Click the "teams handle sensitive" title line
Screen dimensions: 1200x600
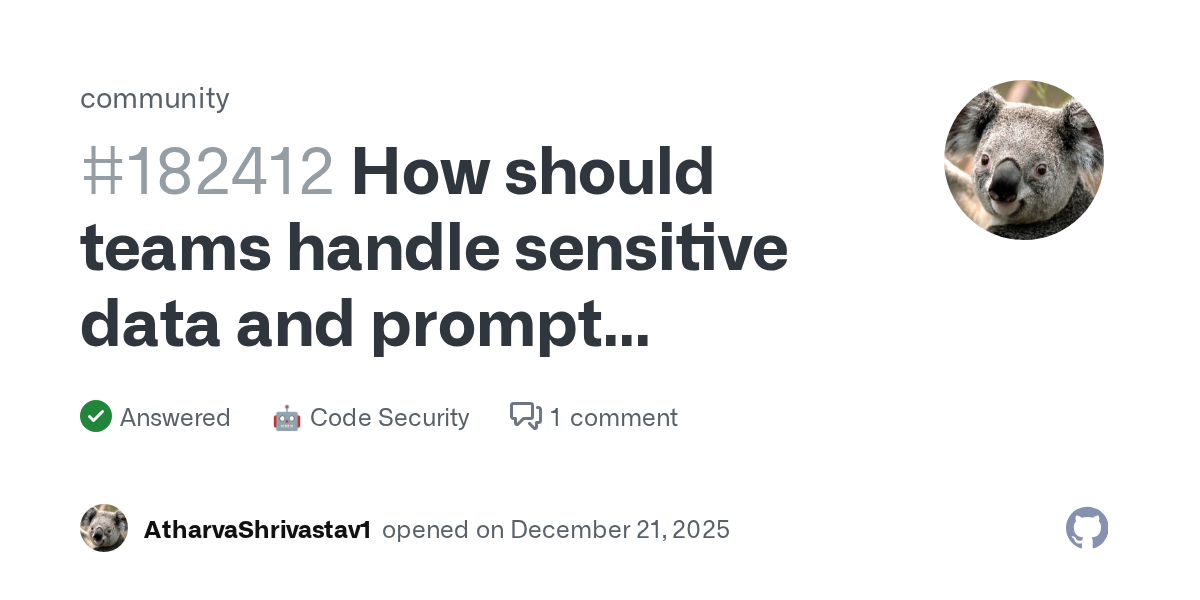click(434, 248)
